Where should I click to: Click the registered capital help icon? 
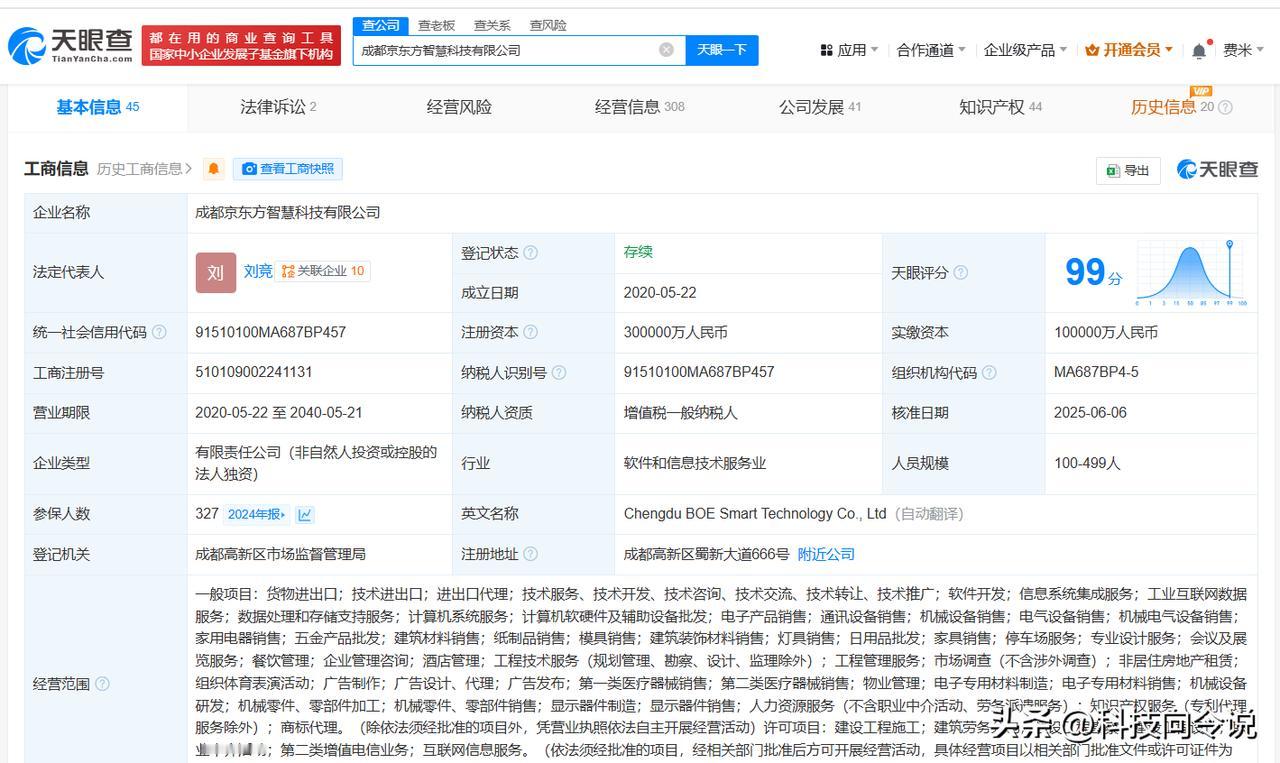click(530, 332)
